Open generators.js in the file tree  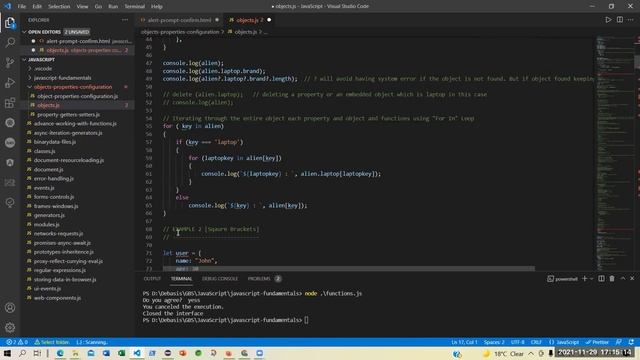click(x=49, y=215)
